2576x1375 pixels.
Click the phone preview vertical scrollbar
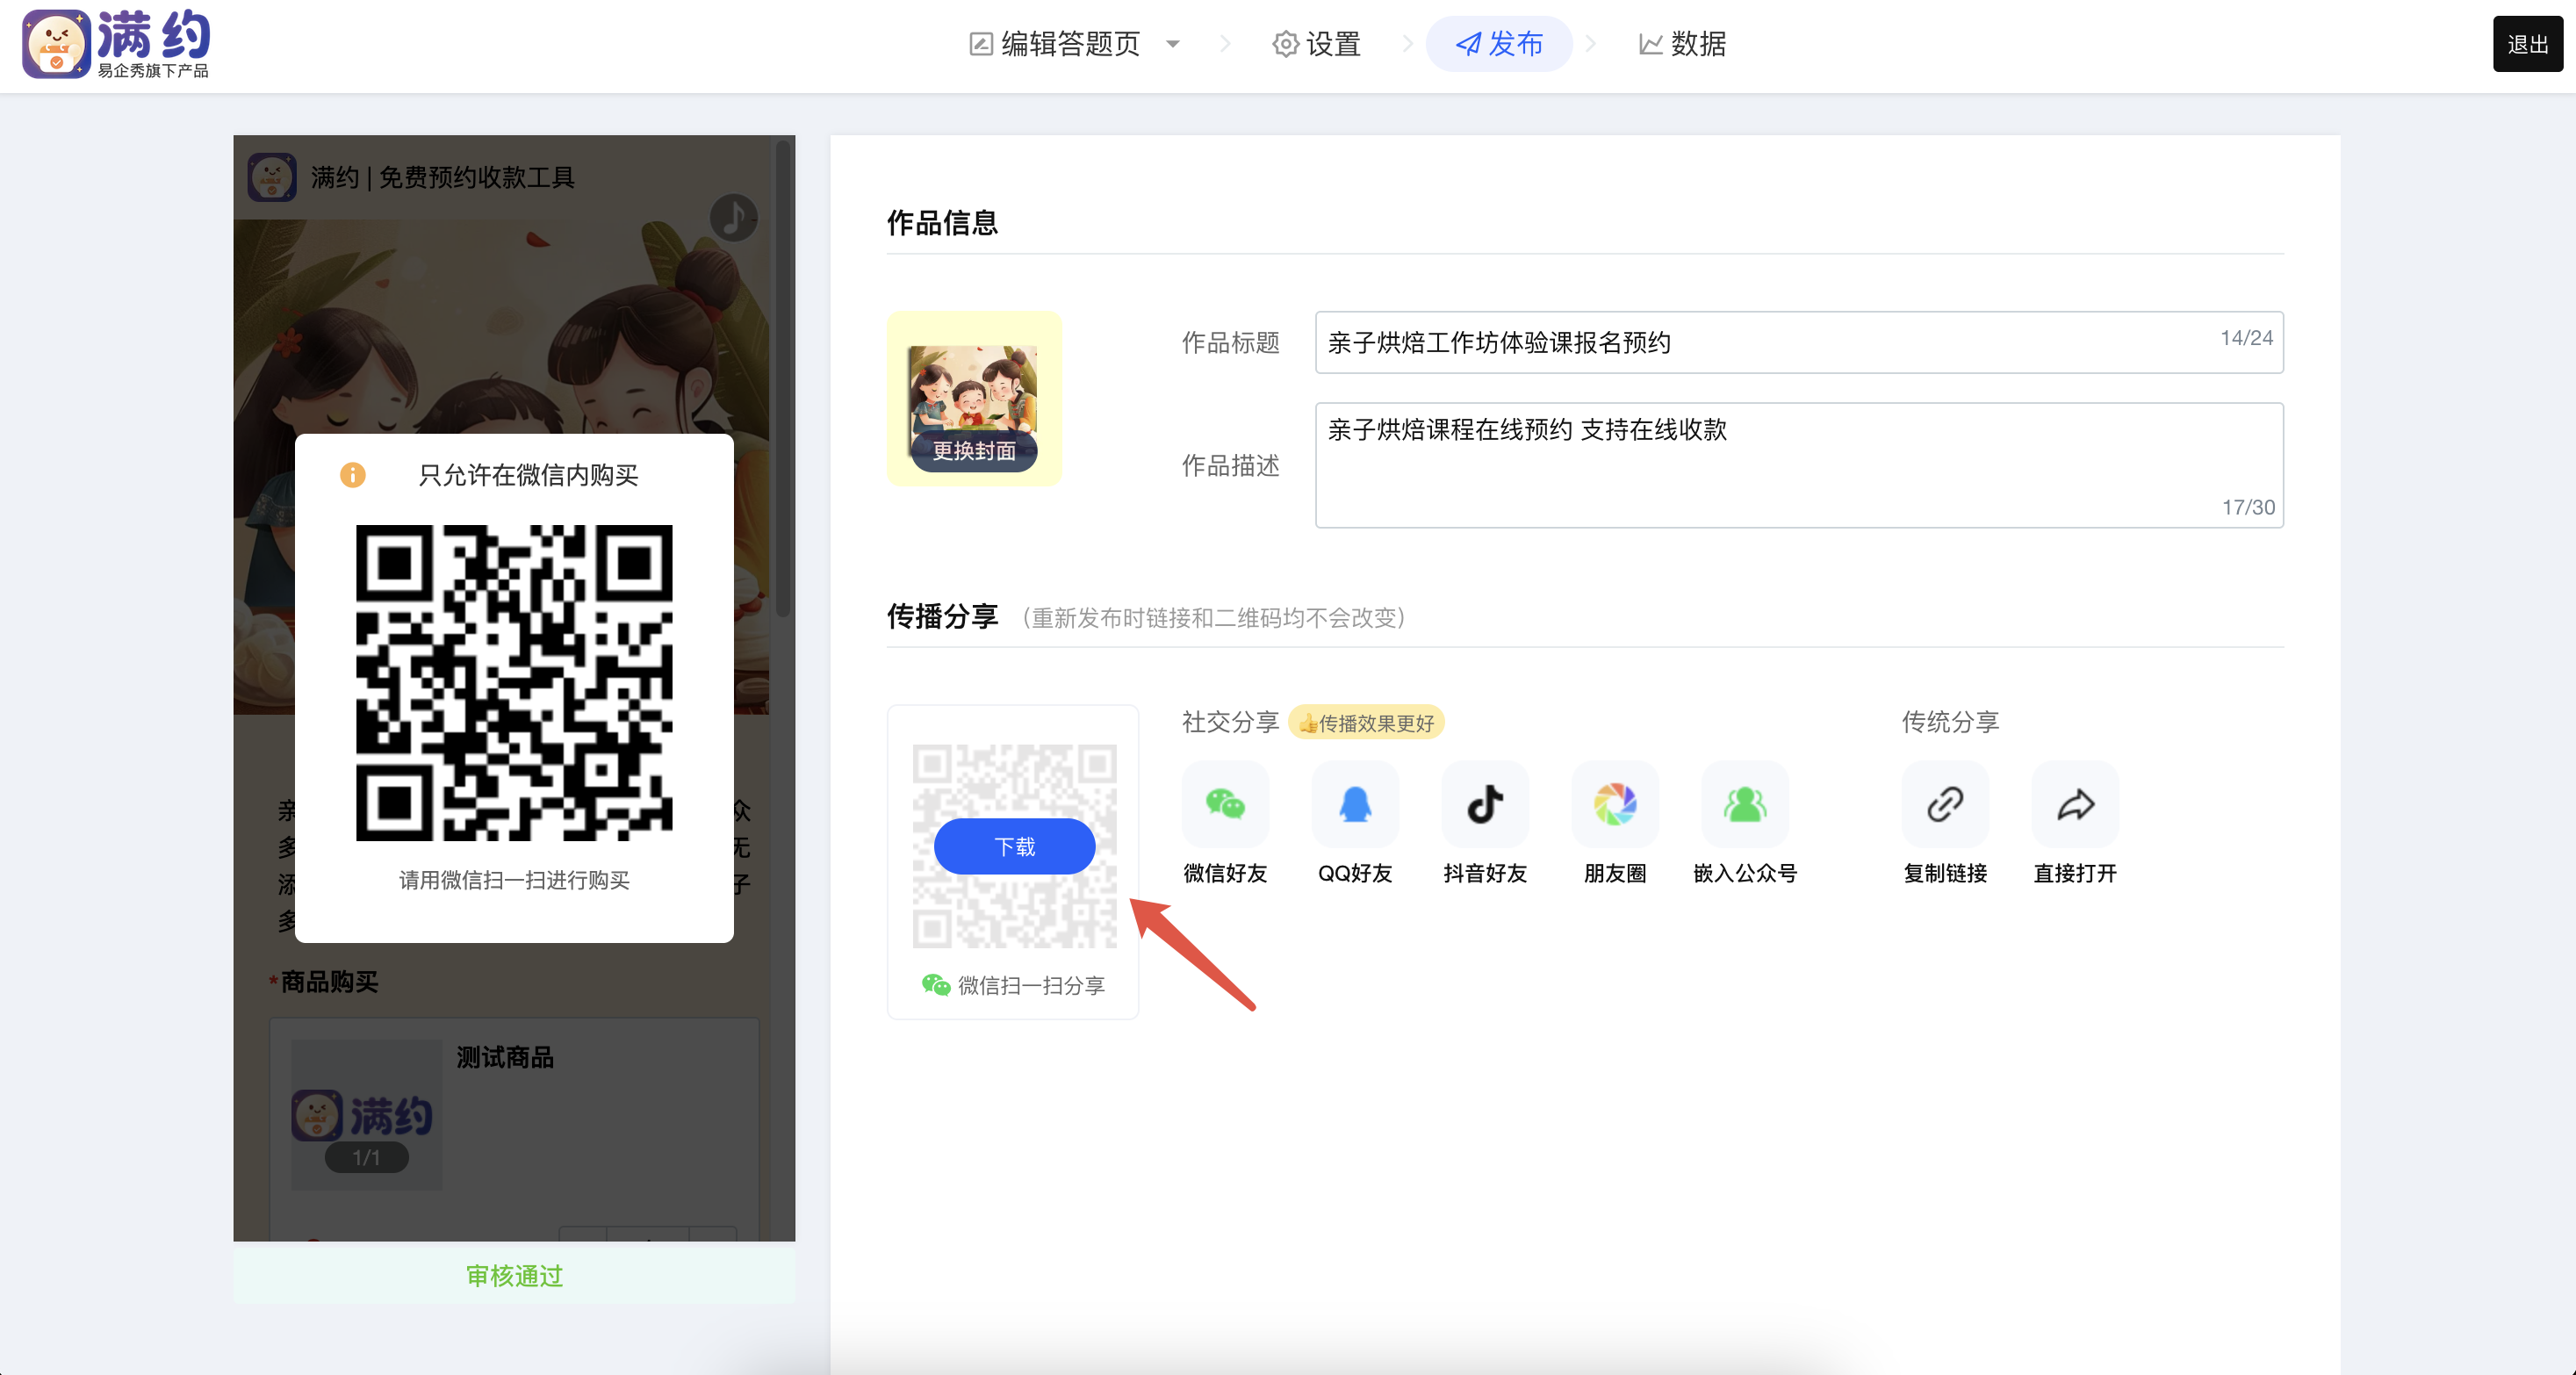[x=783, y=380]
